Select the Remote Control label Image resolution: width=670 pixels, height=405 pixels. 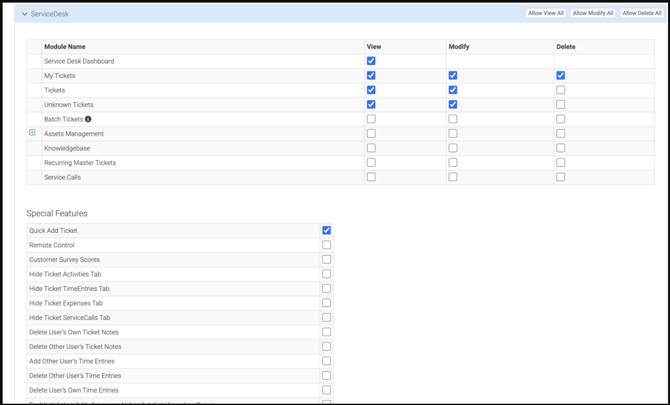pos(52,245)
